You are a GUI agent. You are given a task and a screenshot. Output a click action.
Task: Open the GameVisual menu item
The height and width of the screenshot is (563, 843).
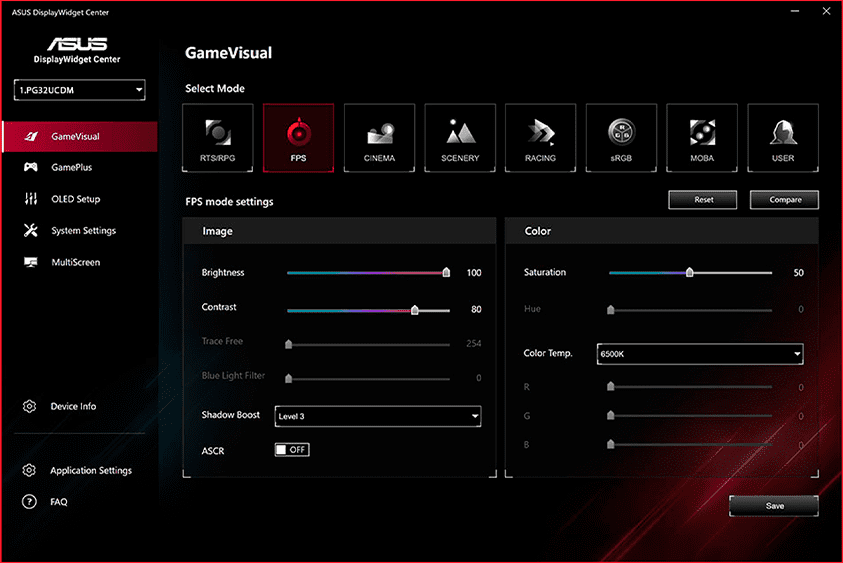(x=80, y=137)
